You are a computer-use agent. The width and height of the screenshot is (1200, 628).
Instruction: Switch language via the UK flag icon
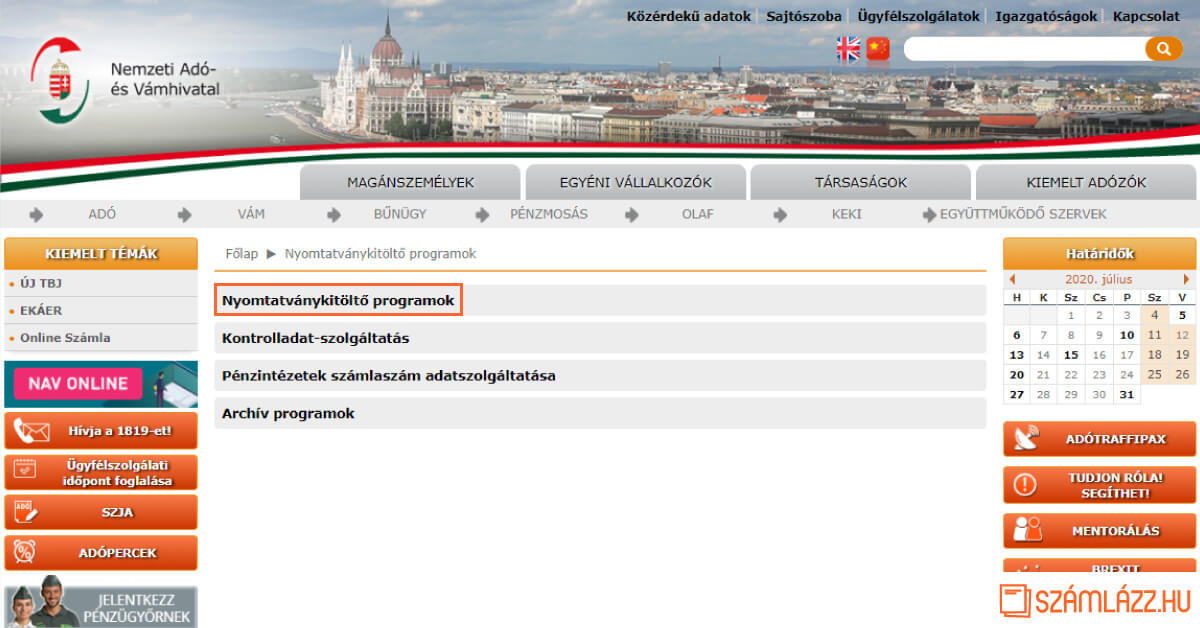pos(848,49)
